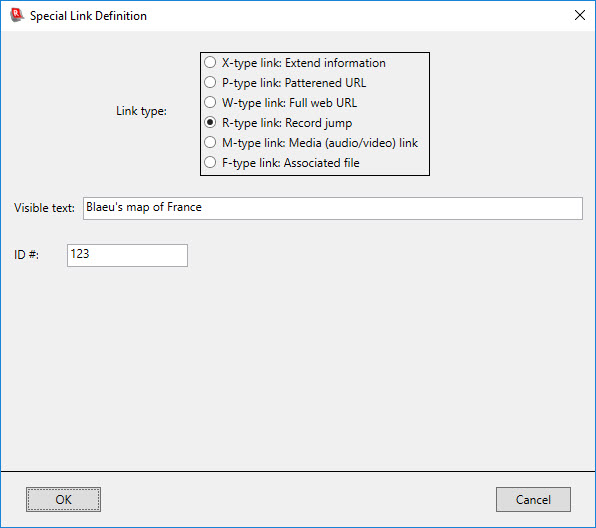This screenshot has width=596, height=528.
Task: Click the 'Visible text:' label
Action: tap(44, 208)
